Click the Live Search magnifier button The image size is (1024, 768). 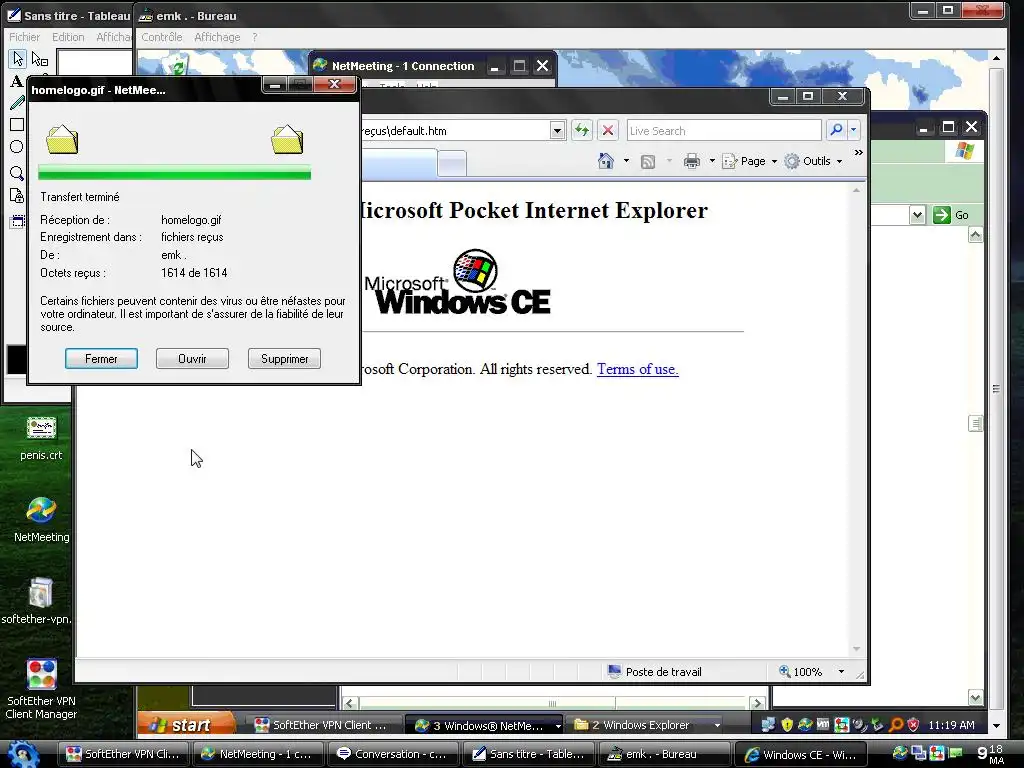point(836,131)
